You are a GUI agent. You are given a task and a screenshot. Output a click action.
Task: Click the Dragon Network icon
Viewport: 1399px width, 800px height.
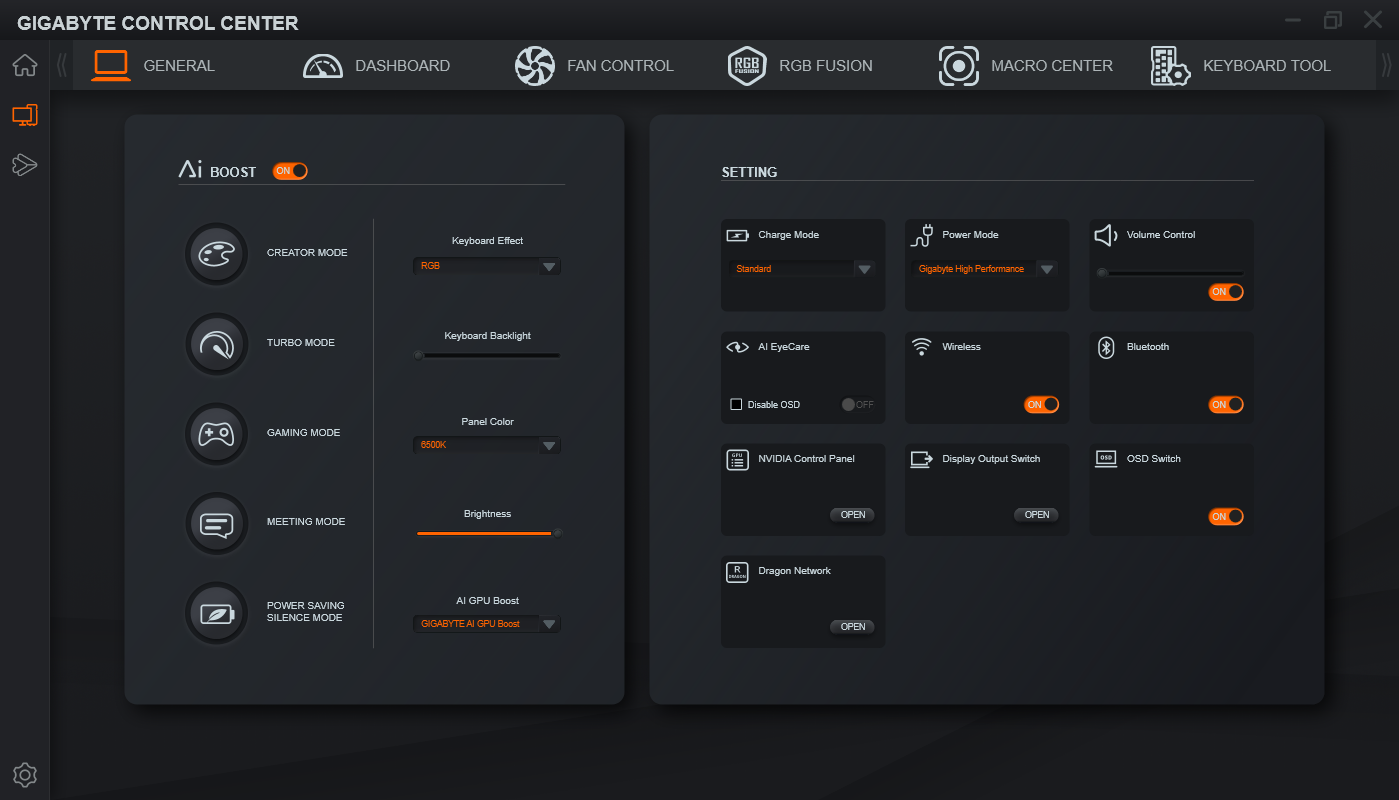point(738,572)
